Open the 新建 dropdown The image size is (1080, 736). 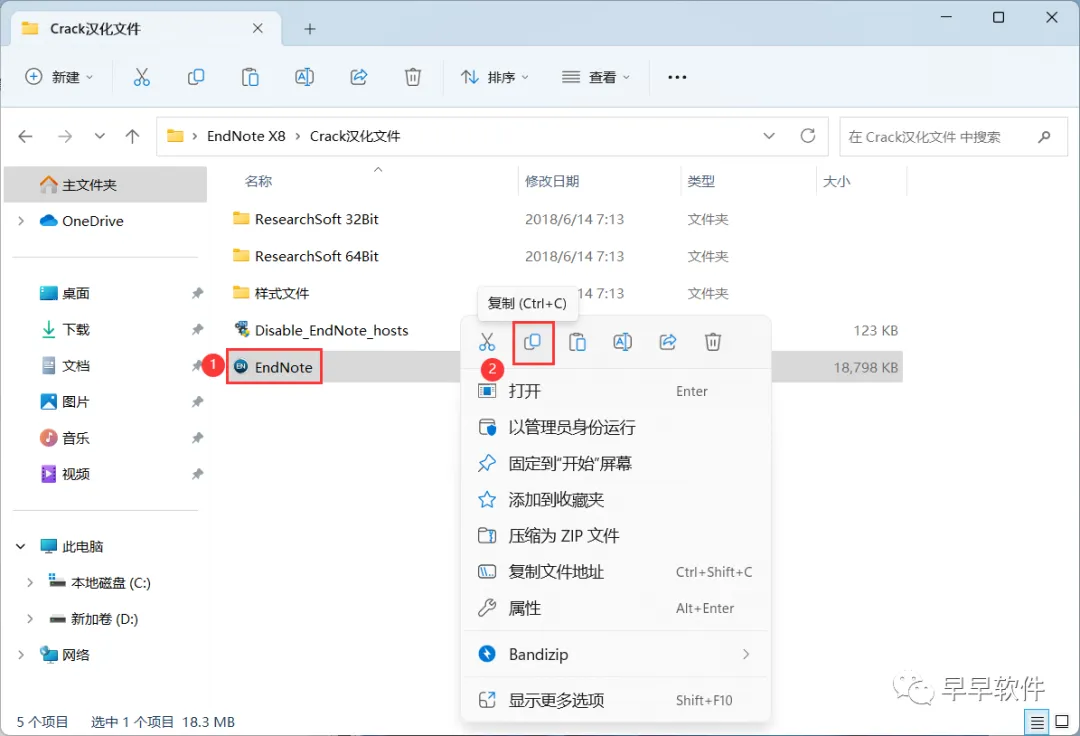59,77
